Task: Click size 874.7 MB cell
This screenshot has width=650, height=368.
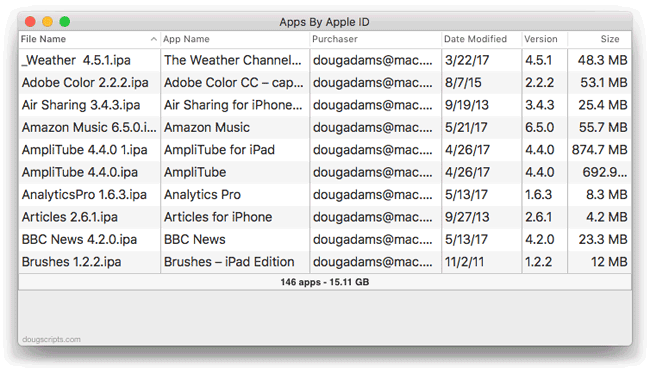Action: [x=599, y=150]
